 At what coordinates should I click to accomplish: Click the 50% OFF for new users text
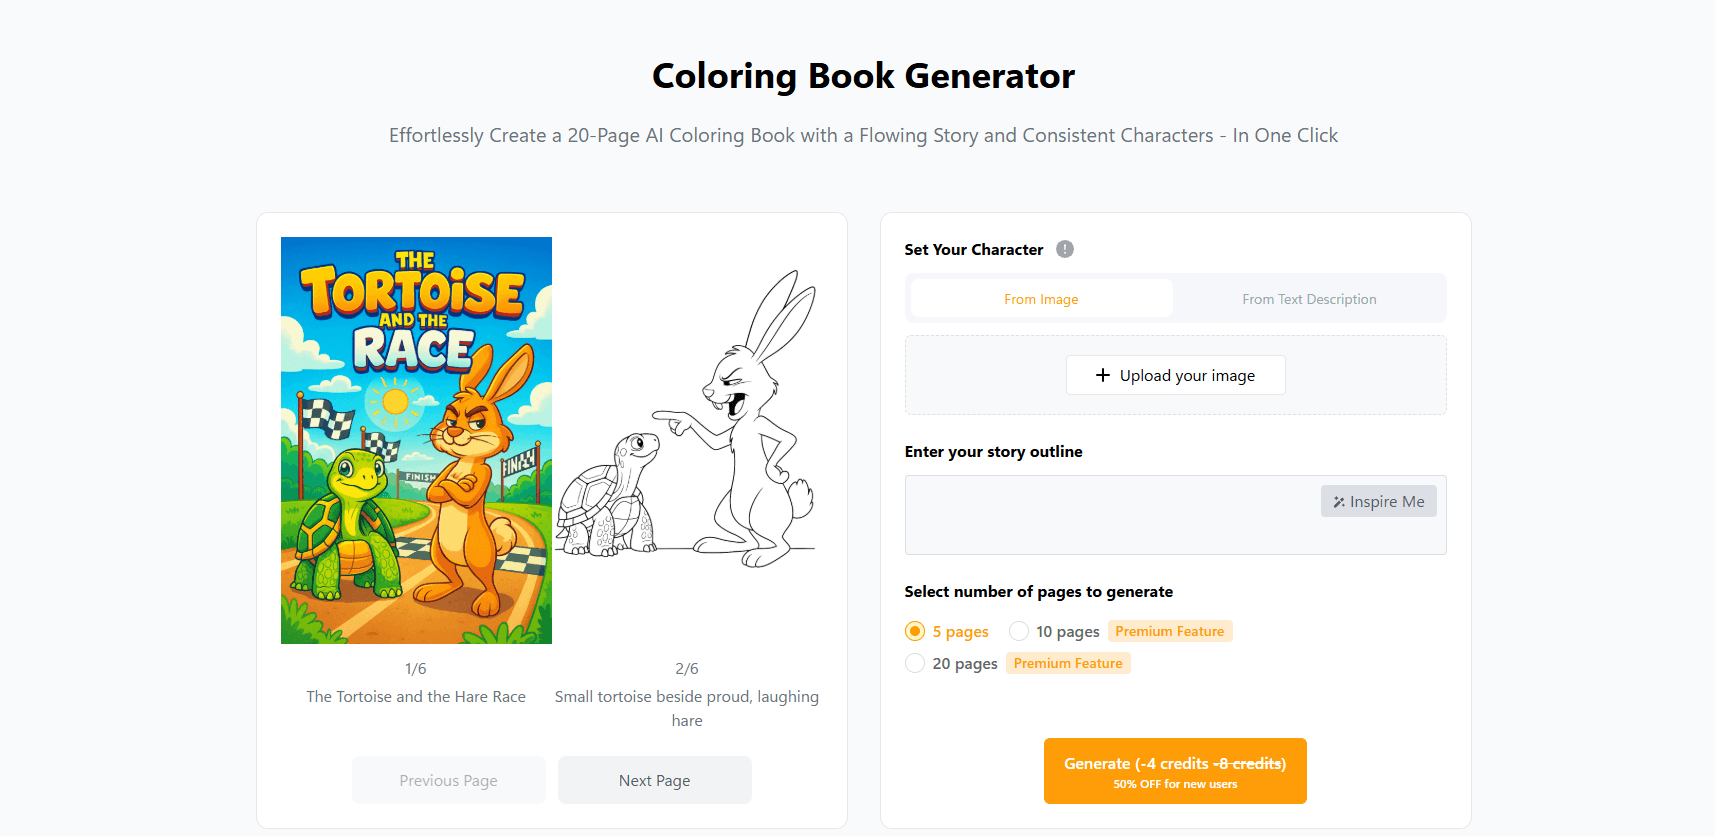1174,784
